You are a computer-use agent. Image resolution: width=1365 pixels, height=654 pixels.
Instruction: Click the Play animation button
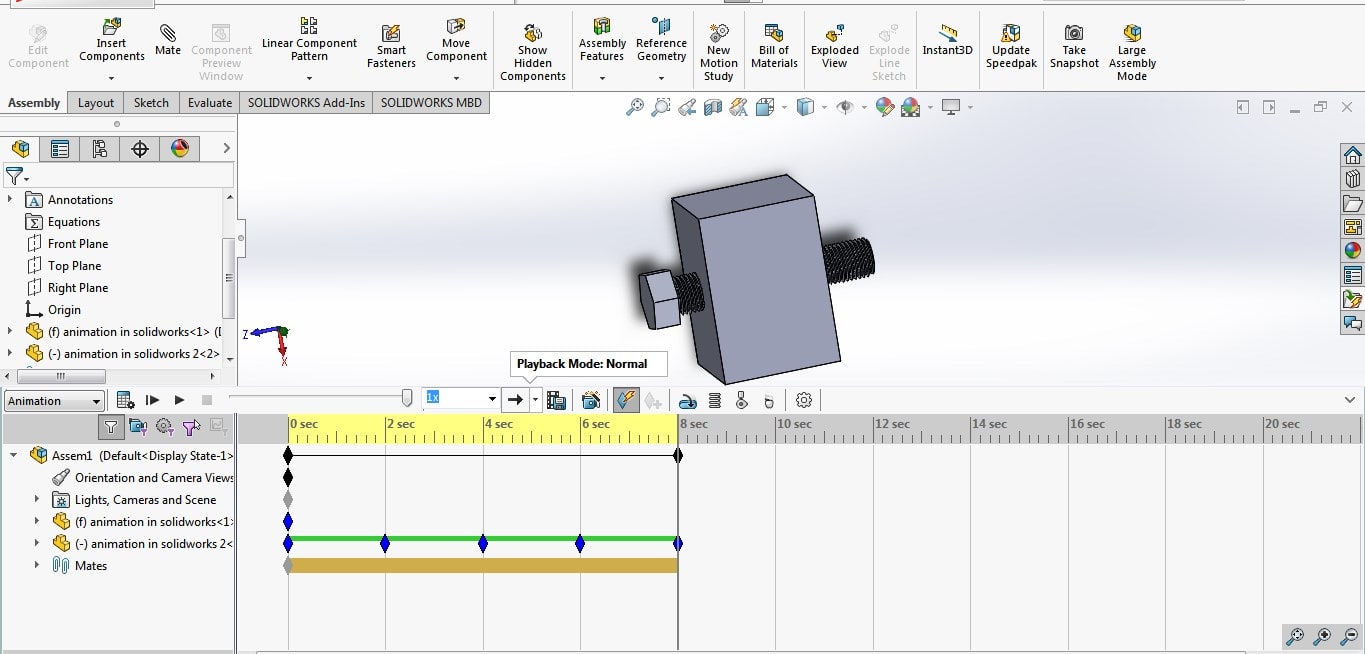[179, 400]
